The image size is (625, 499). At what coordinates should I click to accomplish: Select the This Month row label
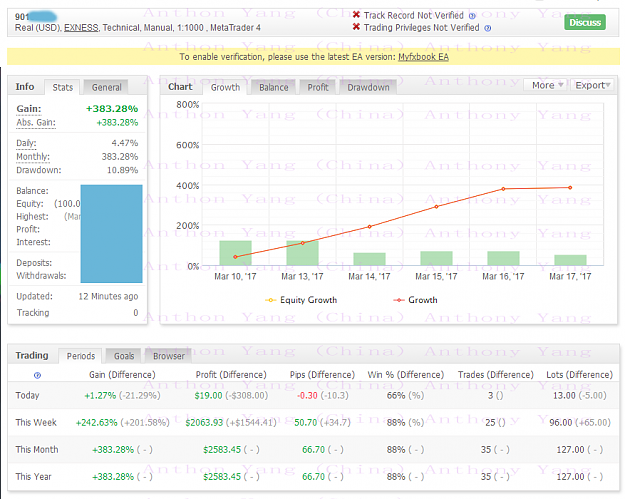[37, 450]
